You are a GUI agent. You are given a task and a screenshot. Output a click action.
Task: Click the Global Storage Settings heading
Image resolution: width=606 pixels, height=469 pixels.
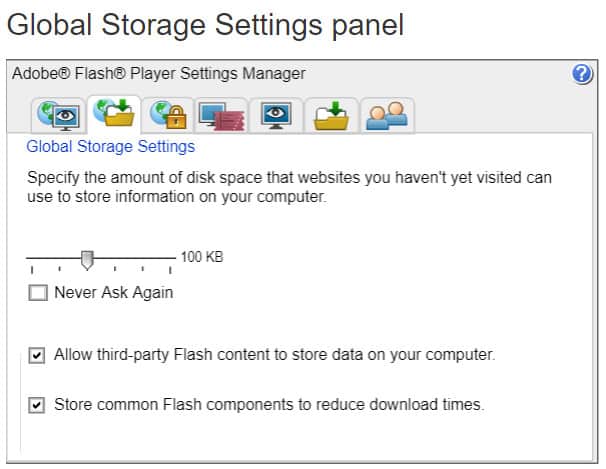click(111, 147)
